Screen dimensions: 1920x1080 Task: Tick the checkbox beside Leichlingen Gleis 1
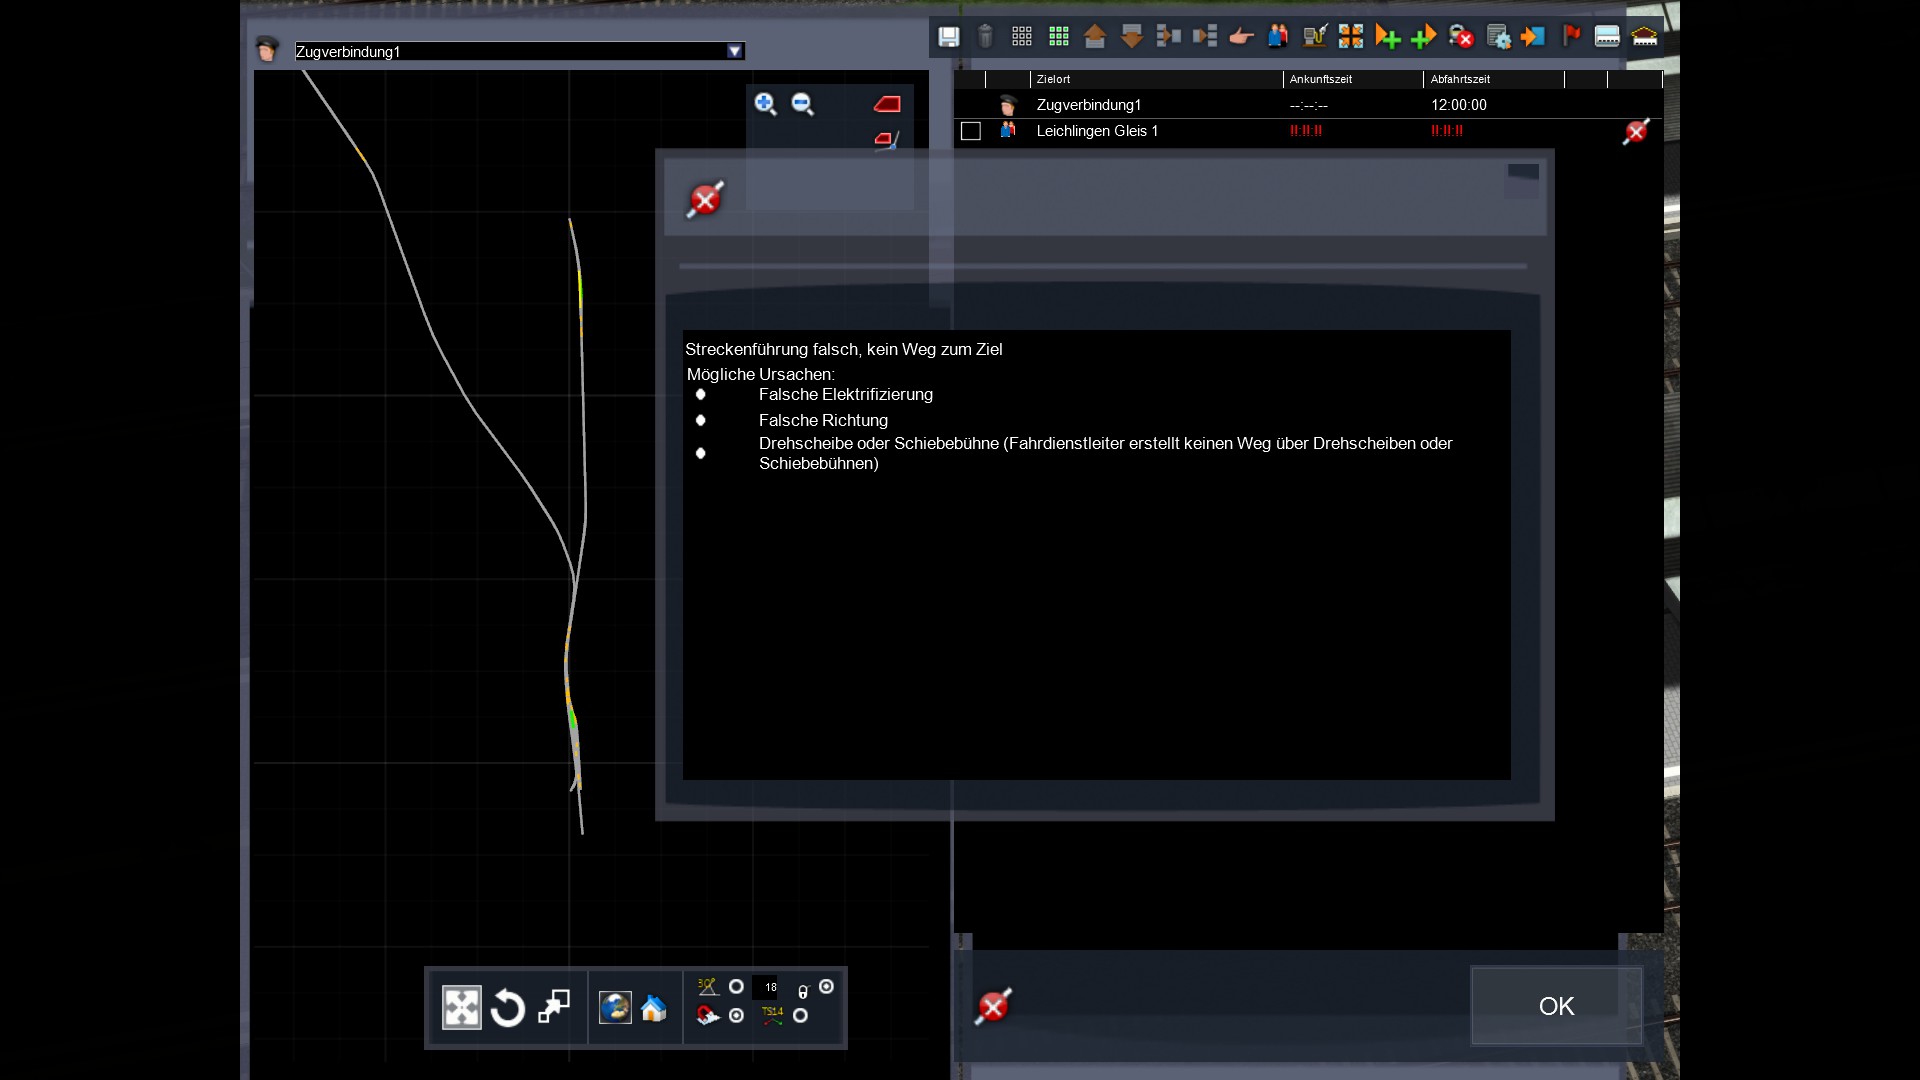(x=970, y=131)
